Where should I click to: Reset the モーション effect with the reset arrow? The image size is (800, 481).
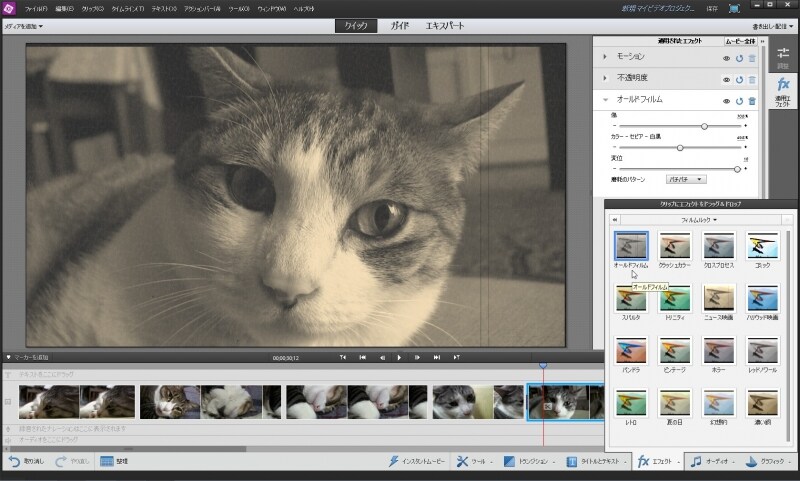click(x=739, y=58)
